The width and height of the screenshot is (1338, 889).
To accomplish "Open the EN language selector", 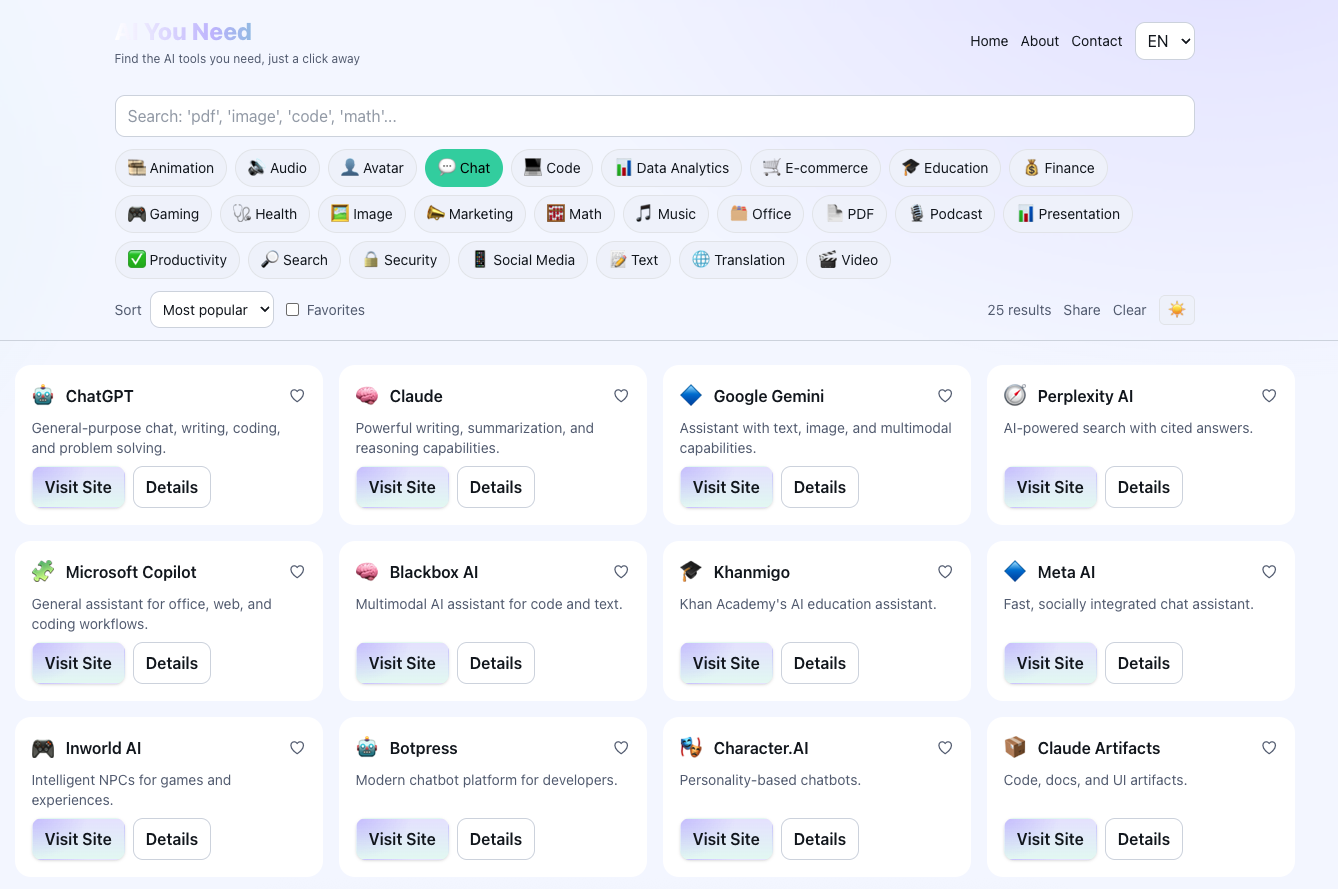I will [1165, 41].
